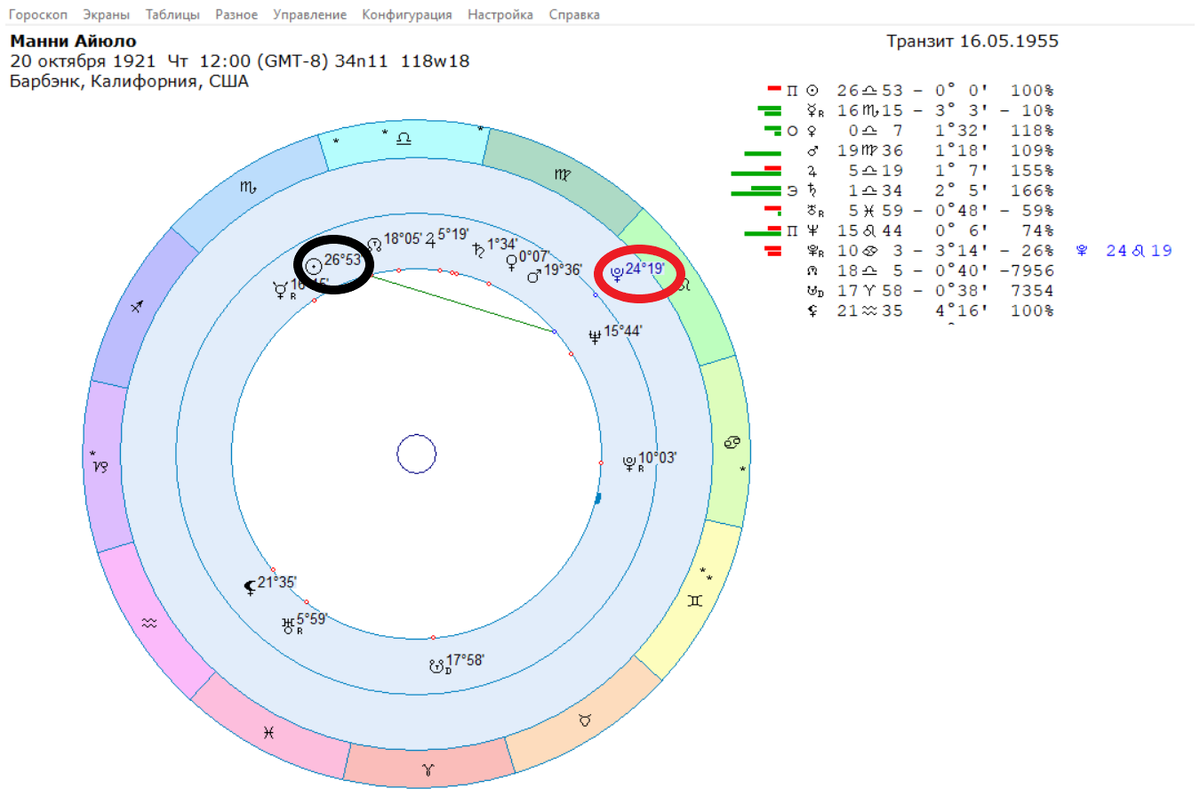Select the Jupiter glyph at 5°19'
This screenshot has width=1200, height=805.
431,240
